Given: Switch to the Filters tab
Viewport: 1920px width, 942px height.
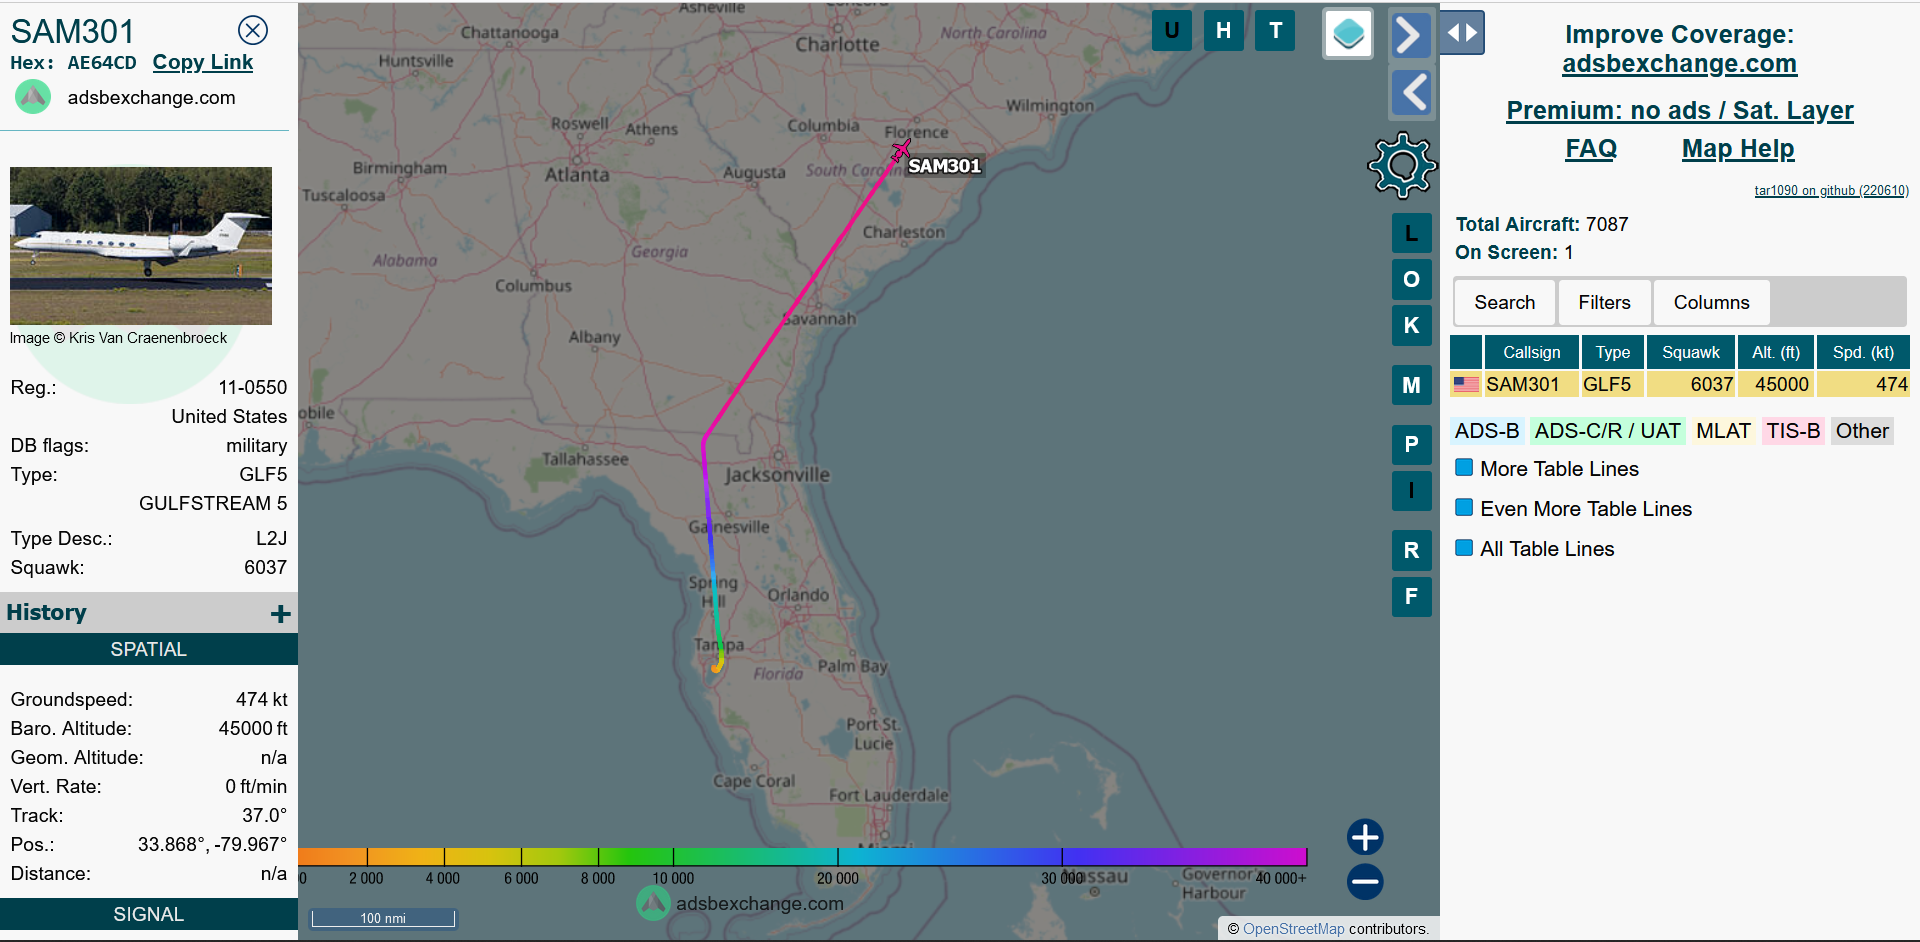Looking at the screenshot, I should pyautogui.click(x=1604, y=302).
